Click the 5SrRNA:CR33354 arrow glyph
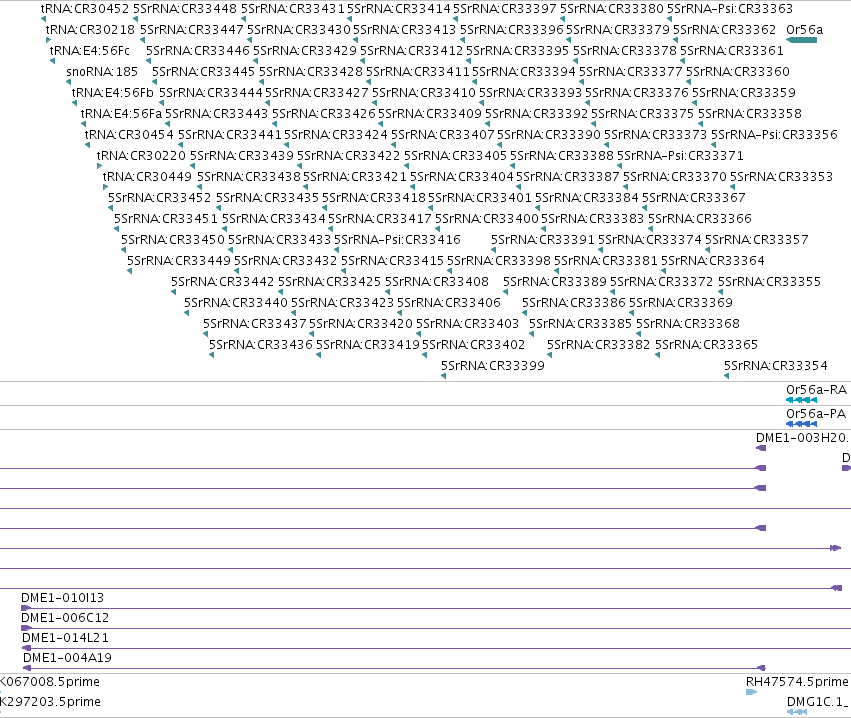Viewport: 851px width, 718px height. pos(726,376)
